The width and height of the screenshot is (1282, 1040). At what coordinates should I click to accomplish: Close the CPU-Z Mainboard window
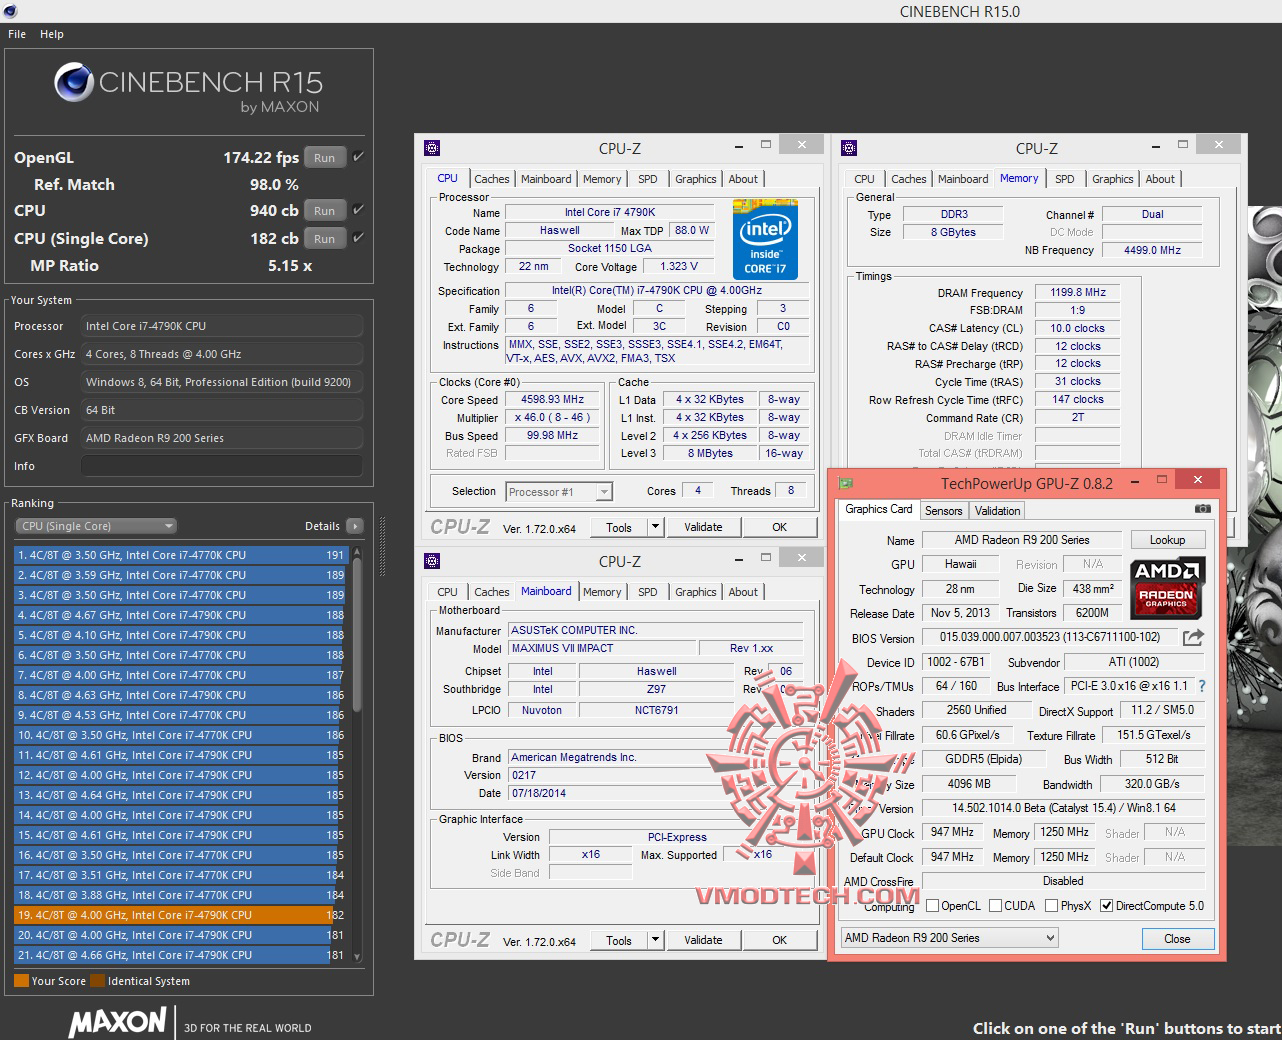[x=802, y=558]
